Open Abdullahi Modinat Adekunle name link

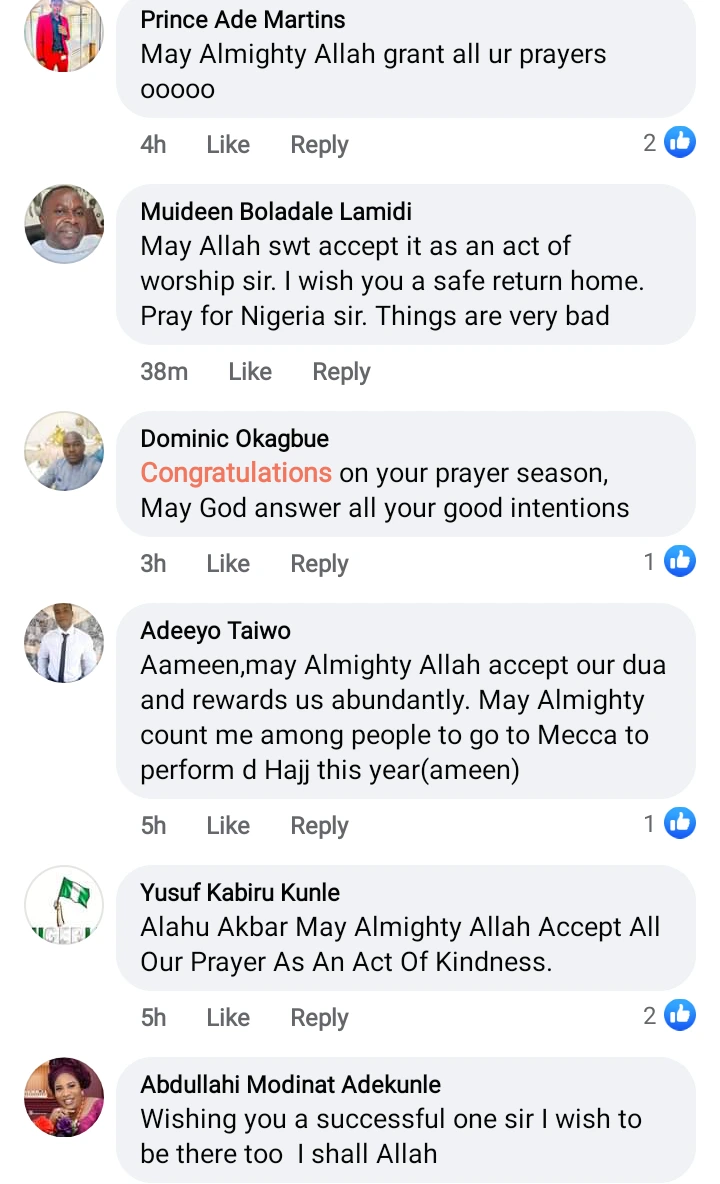[x=290, y=1085]
